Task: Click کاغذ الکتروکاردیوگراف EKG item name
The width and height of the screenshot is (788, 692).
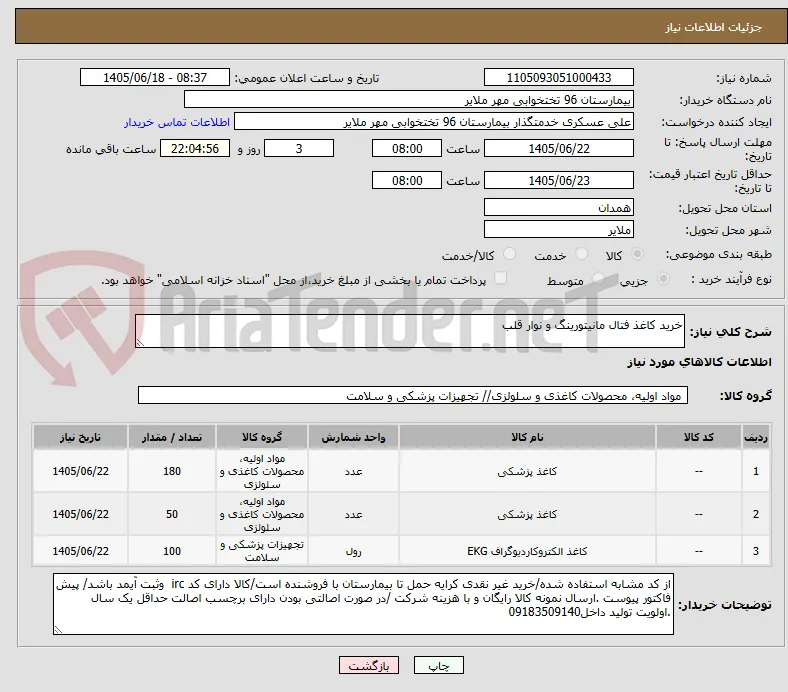Action: click(527, 551)
